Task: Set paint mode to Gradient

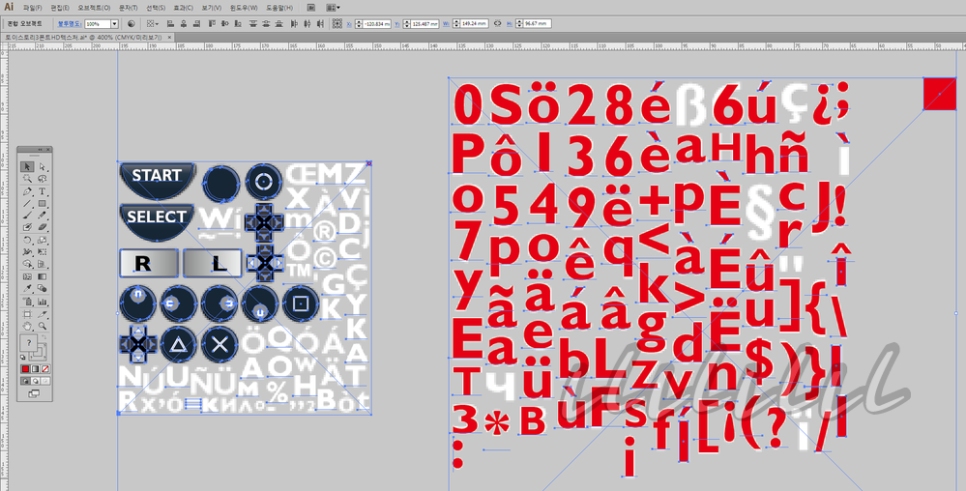Action: (35, 368)
